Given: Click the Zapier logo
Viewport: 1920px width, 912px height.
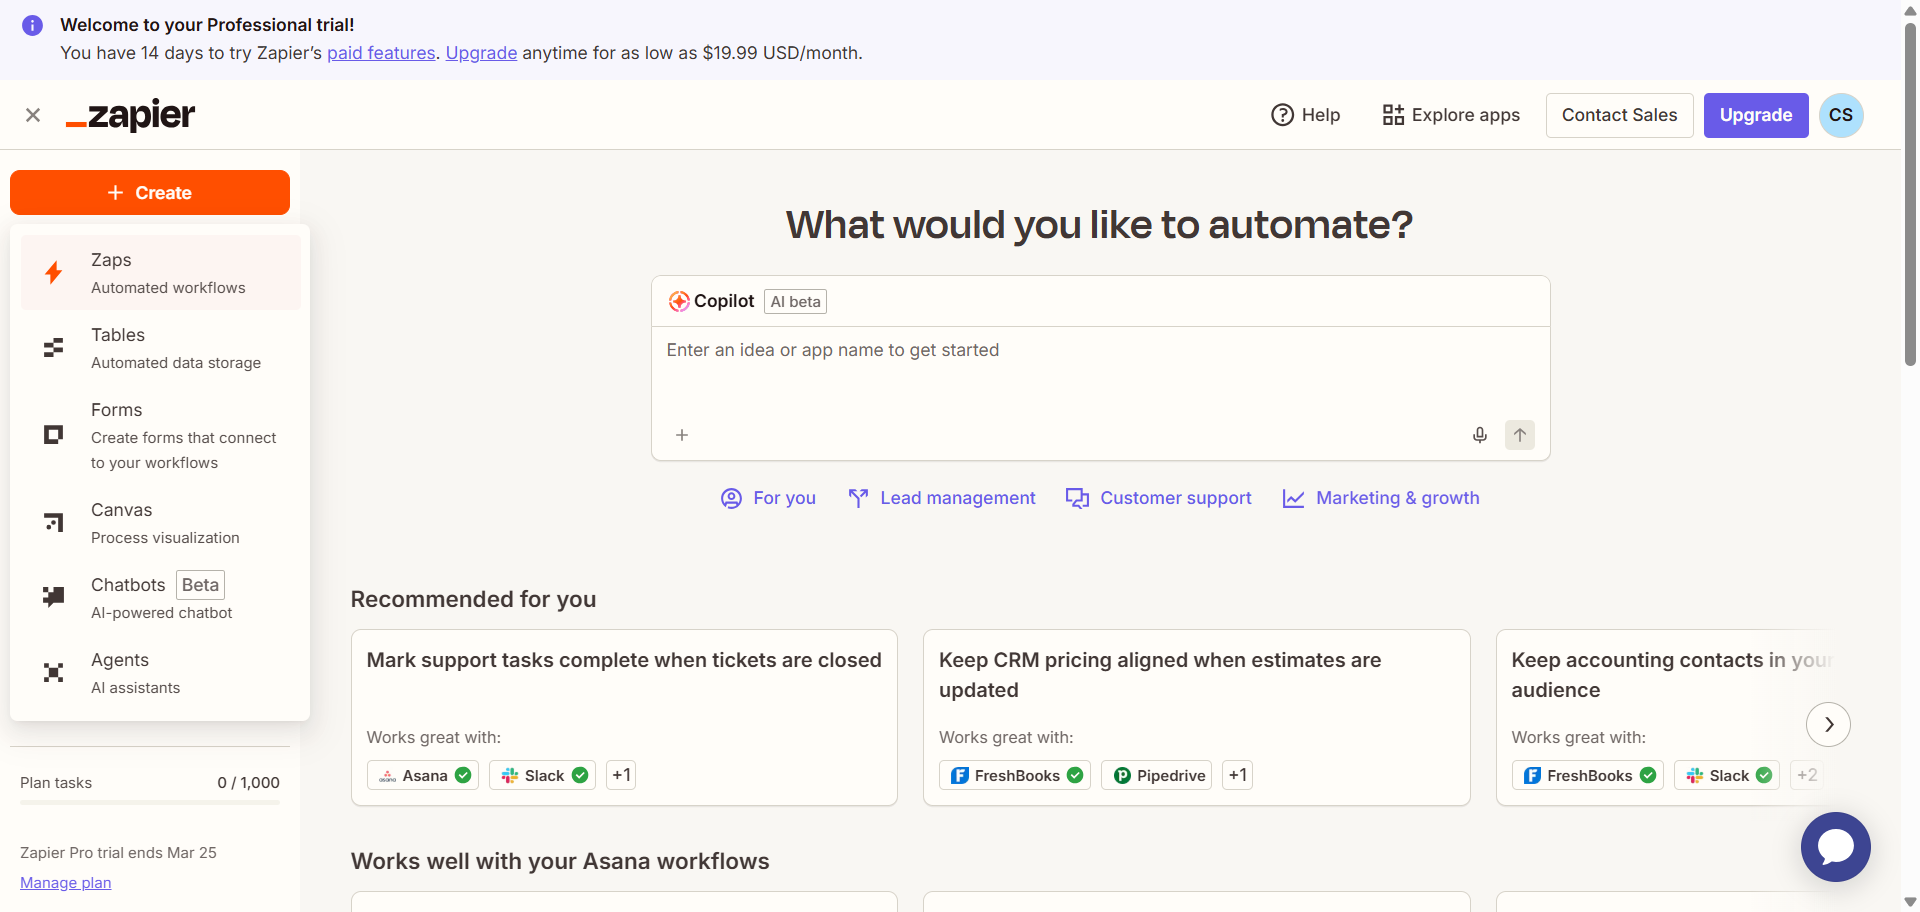Looking at the screenshot, I should pyautogui.click(x=131, y=115).
